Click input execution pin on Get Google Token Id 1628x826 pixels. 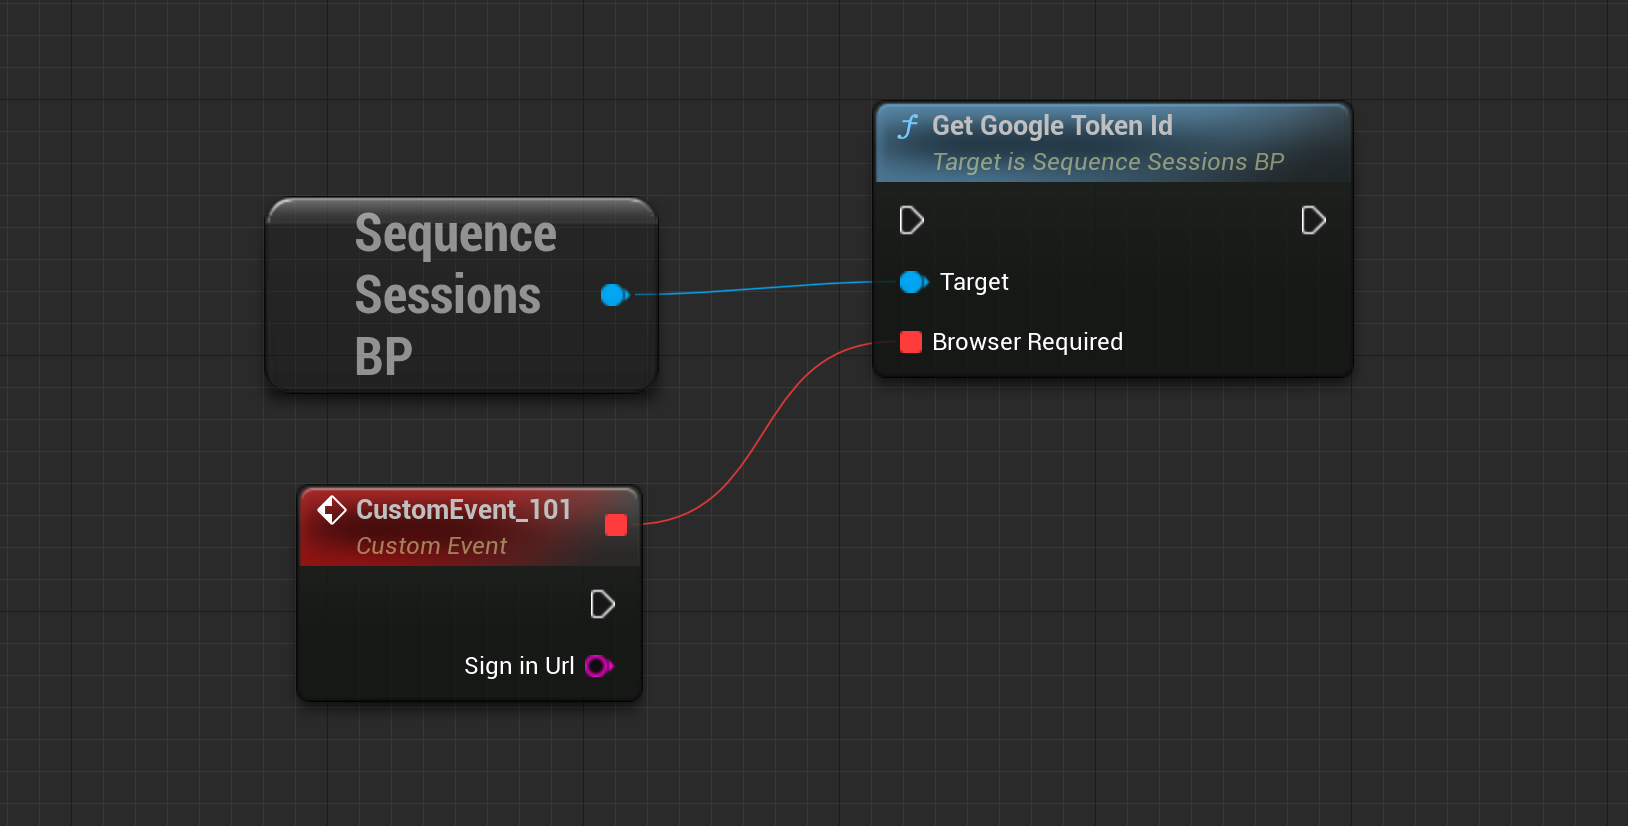point(911,220)
